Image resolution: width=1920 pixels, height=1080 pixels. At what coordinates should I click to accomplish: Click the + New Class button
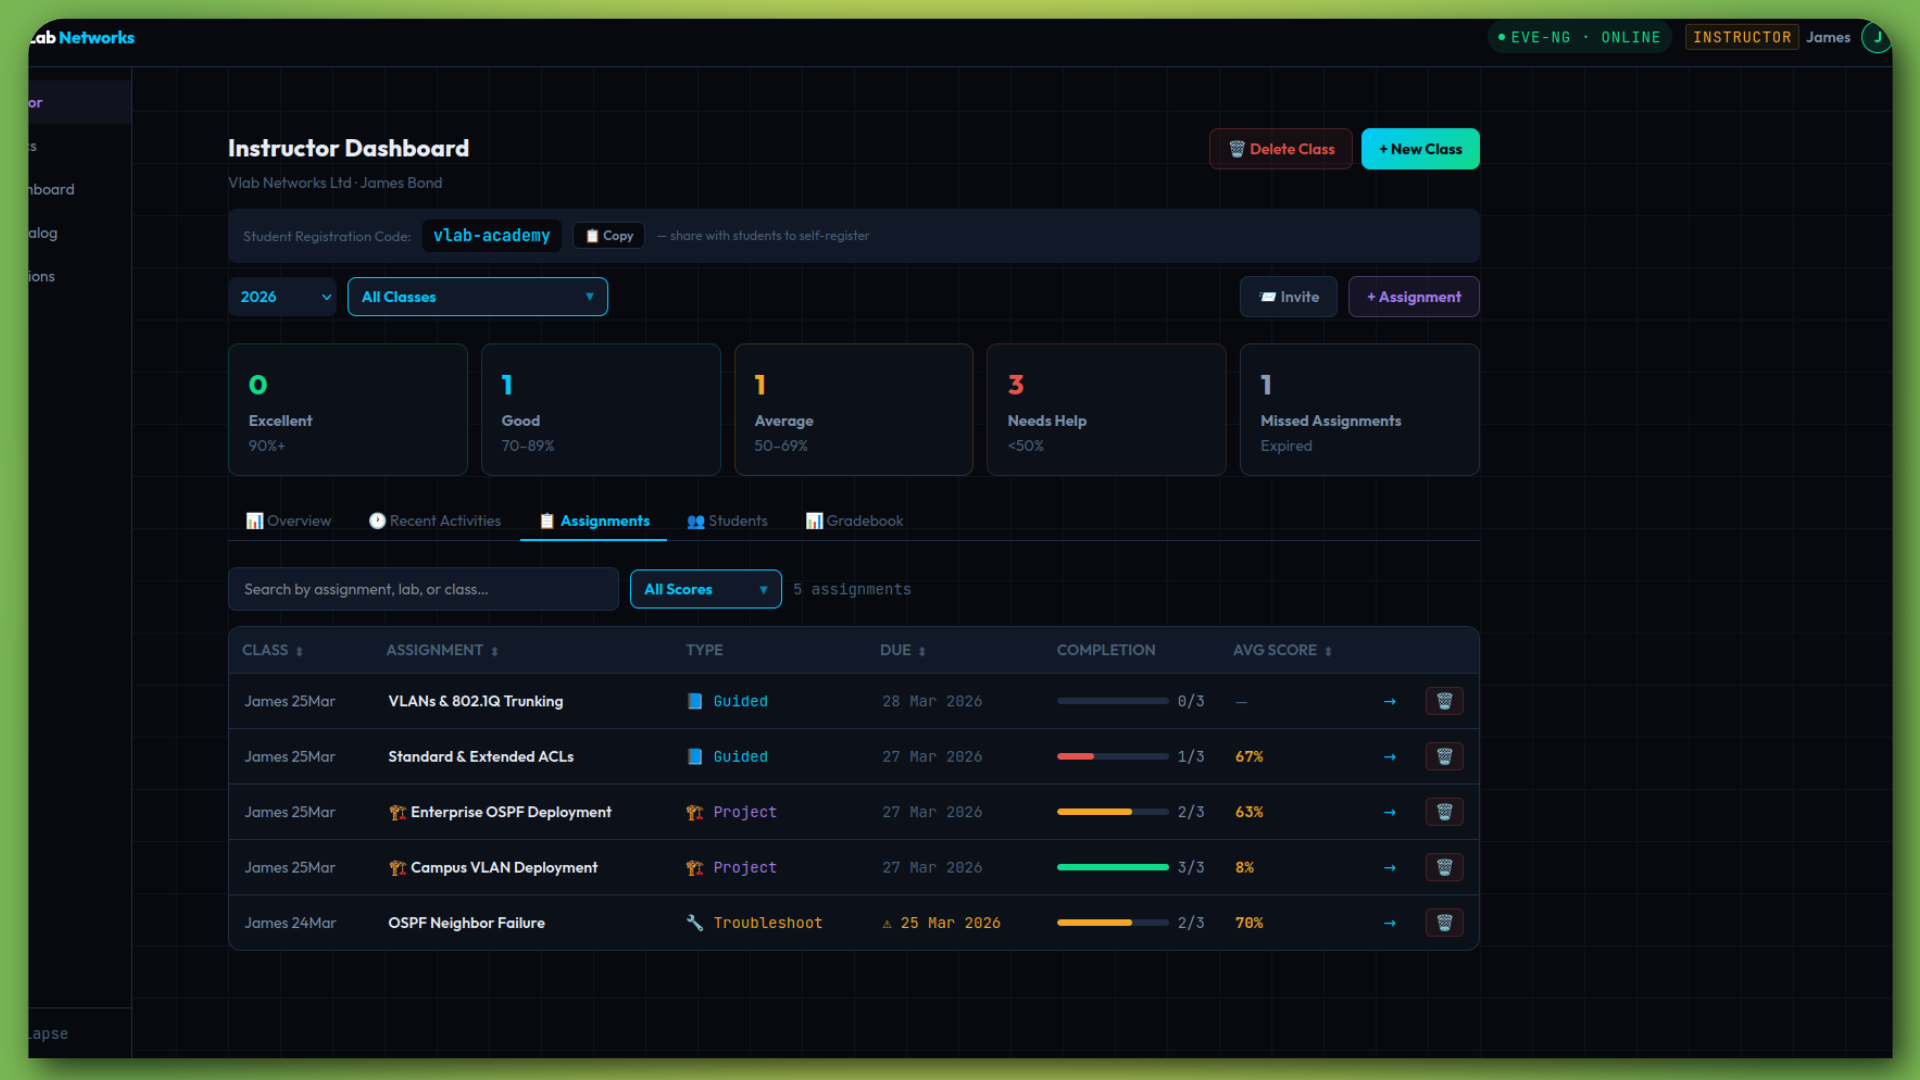pos(1419,148)
